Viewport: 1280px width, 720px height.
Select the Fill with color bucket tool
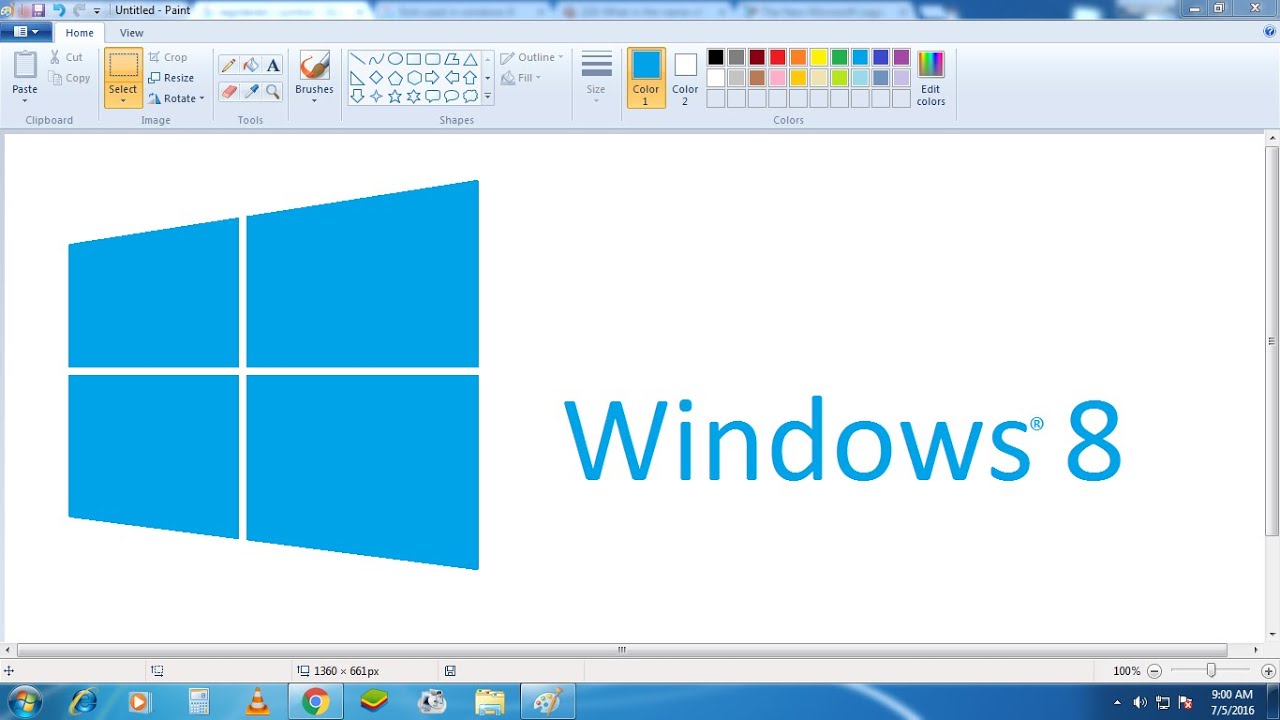251,65
